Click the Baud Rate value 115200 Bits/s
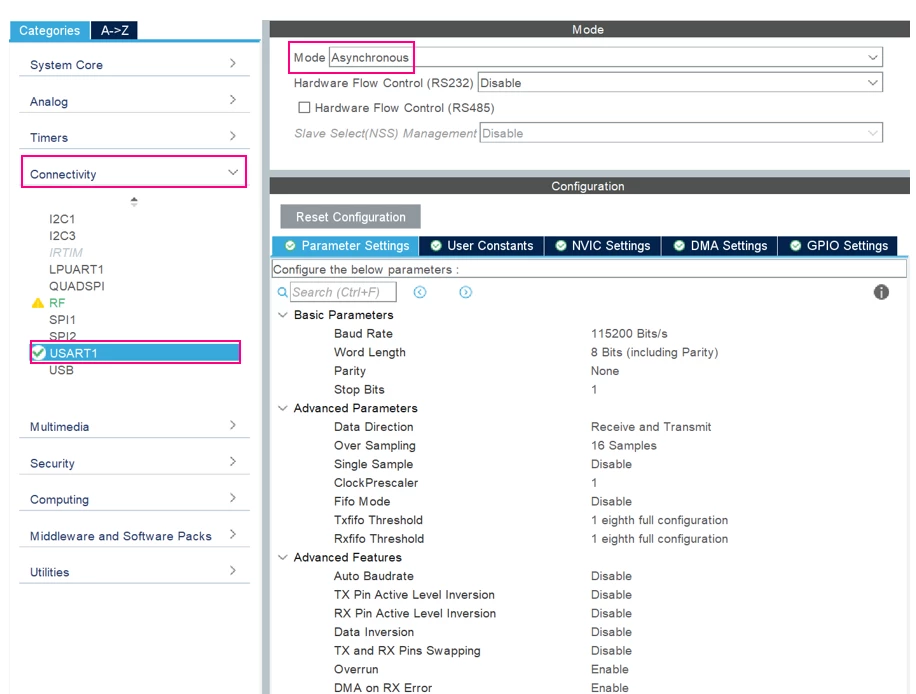The image size is (916, 694). pyautogui.click(x=629, y=334)
